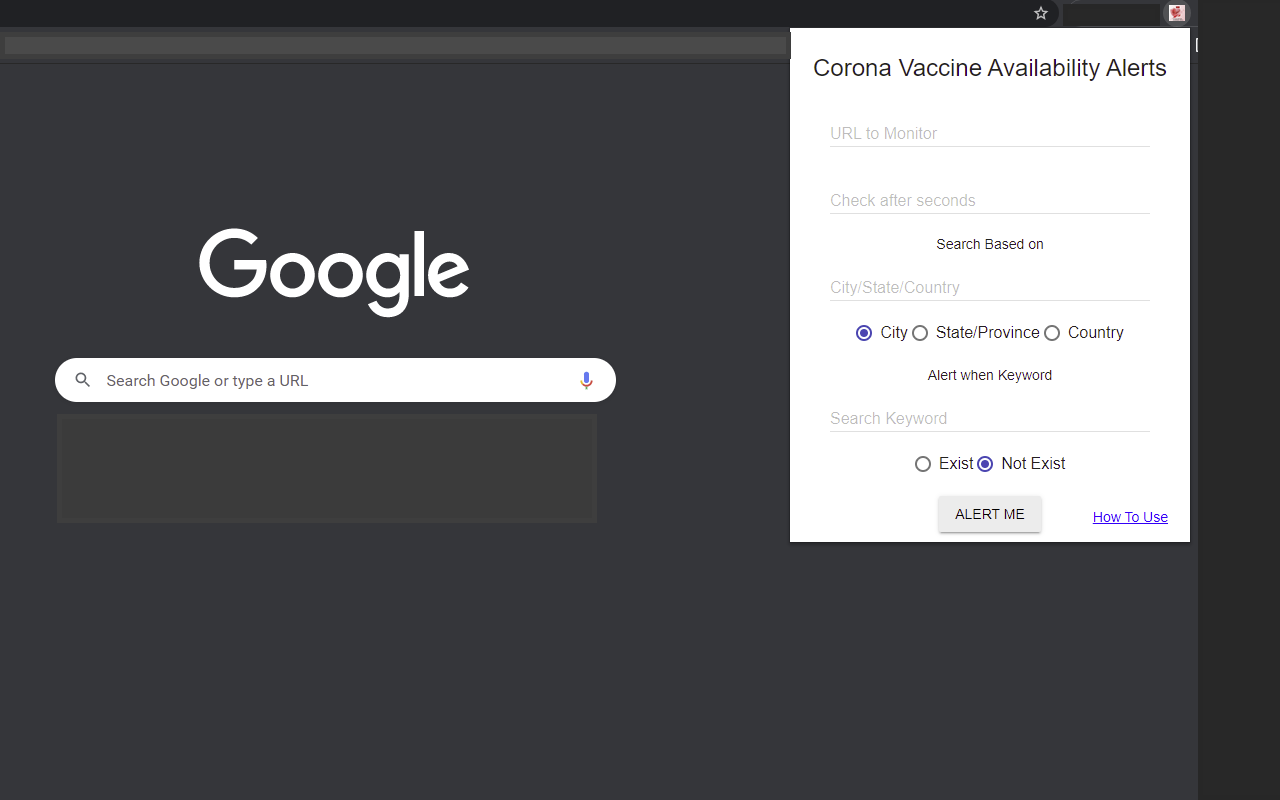Focus the URL to Monitor field
Screen dimensions: 1280x800
point(990,133)
